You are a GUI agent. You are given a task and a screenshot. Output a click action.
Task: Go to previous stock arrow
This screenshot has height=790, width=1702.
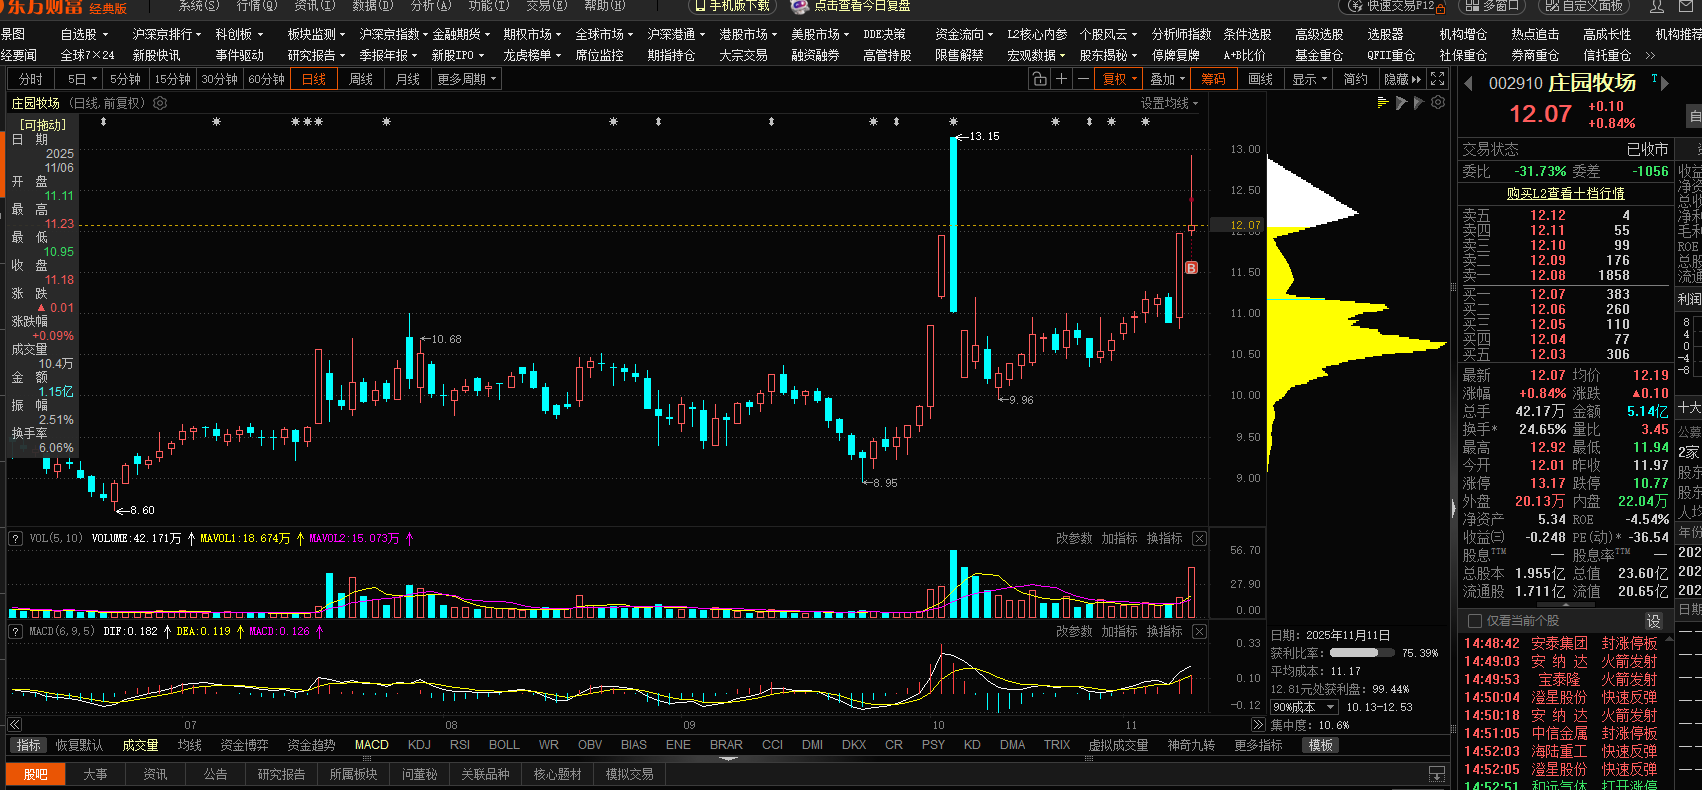[x=1468, y=84]
